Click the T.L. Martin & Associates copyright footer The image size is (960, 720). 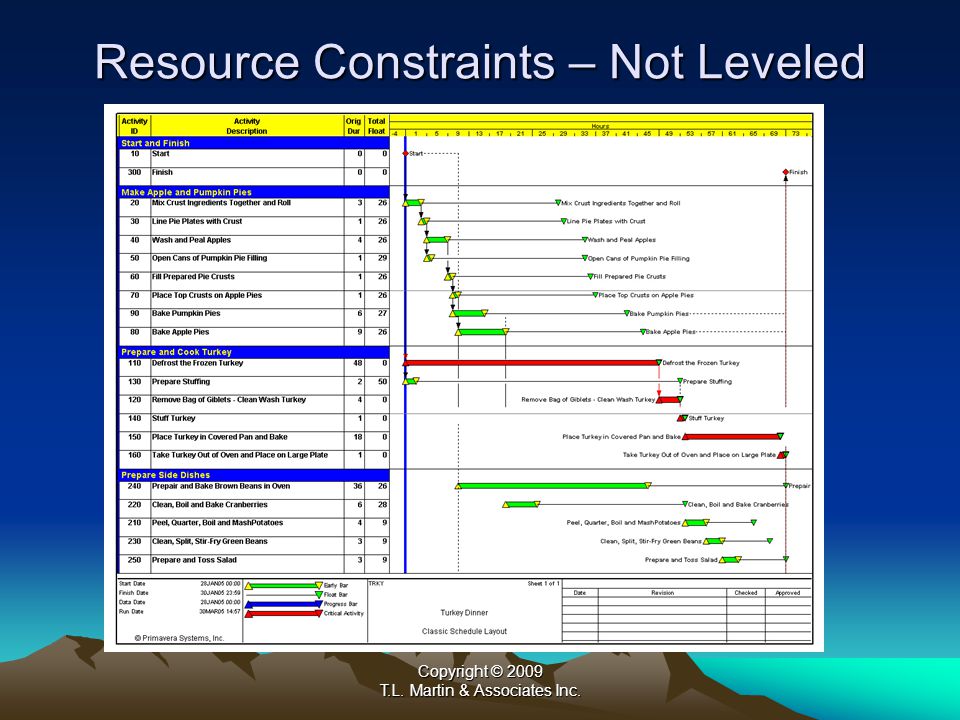479,691
